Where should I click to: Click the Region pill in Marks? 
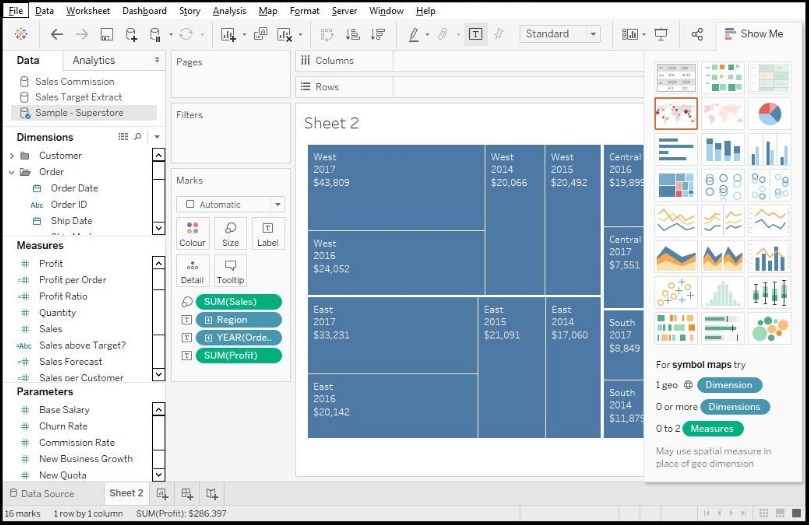[x=239, y=320]
